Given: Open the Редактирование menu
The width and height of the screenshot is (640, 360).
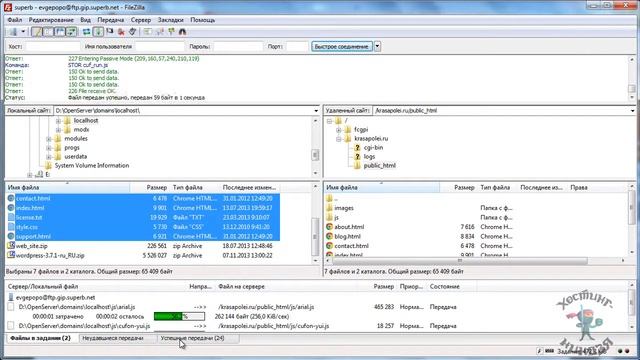Looking at the screenshot, I should [x=51, y=20].
